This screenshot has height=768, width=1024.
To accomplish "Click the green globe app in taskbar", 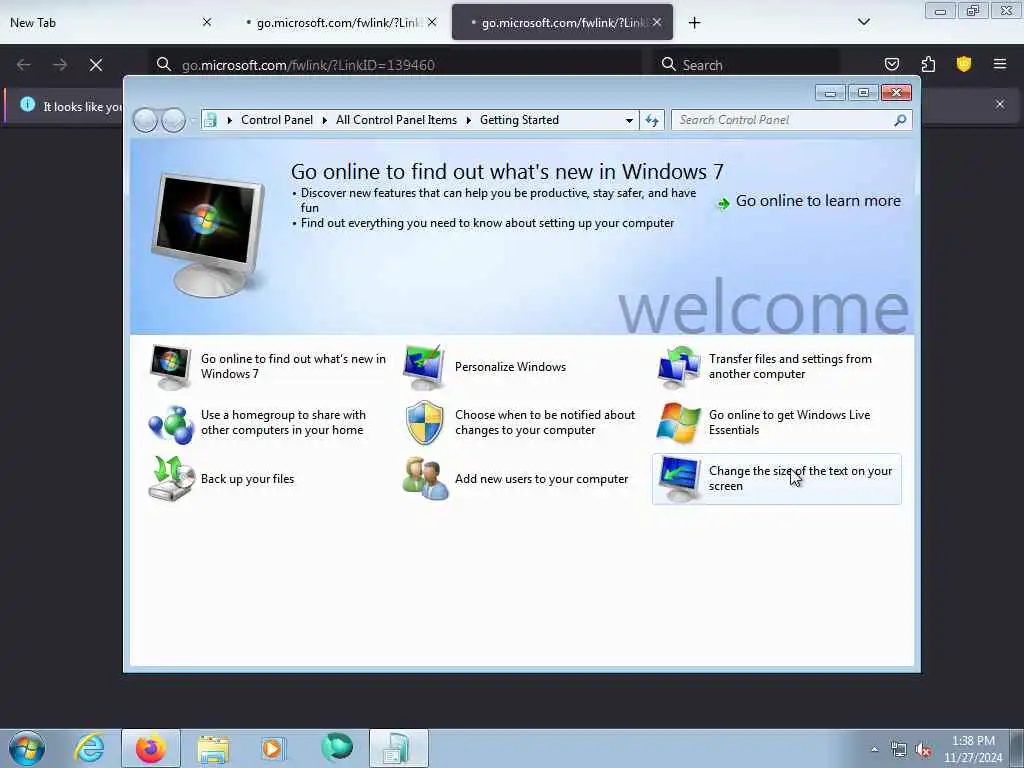I will tap(337, 748).
